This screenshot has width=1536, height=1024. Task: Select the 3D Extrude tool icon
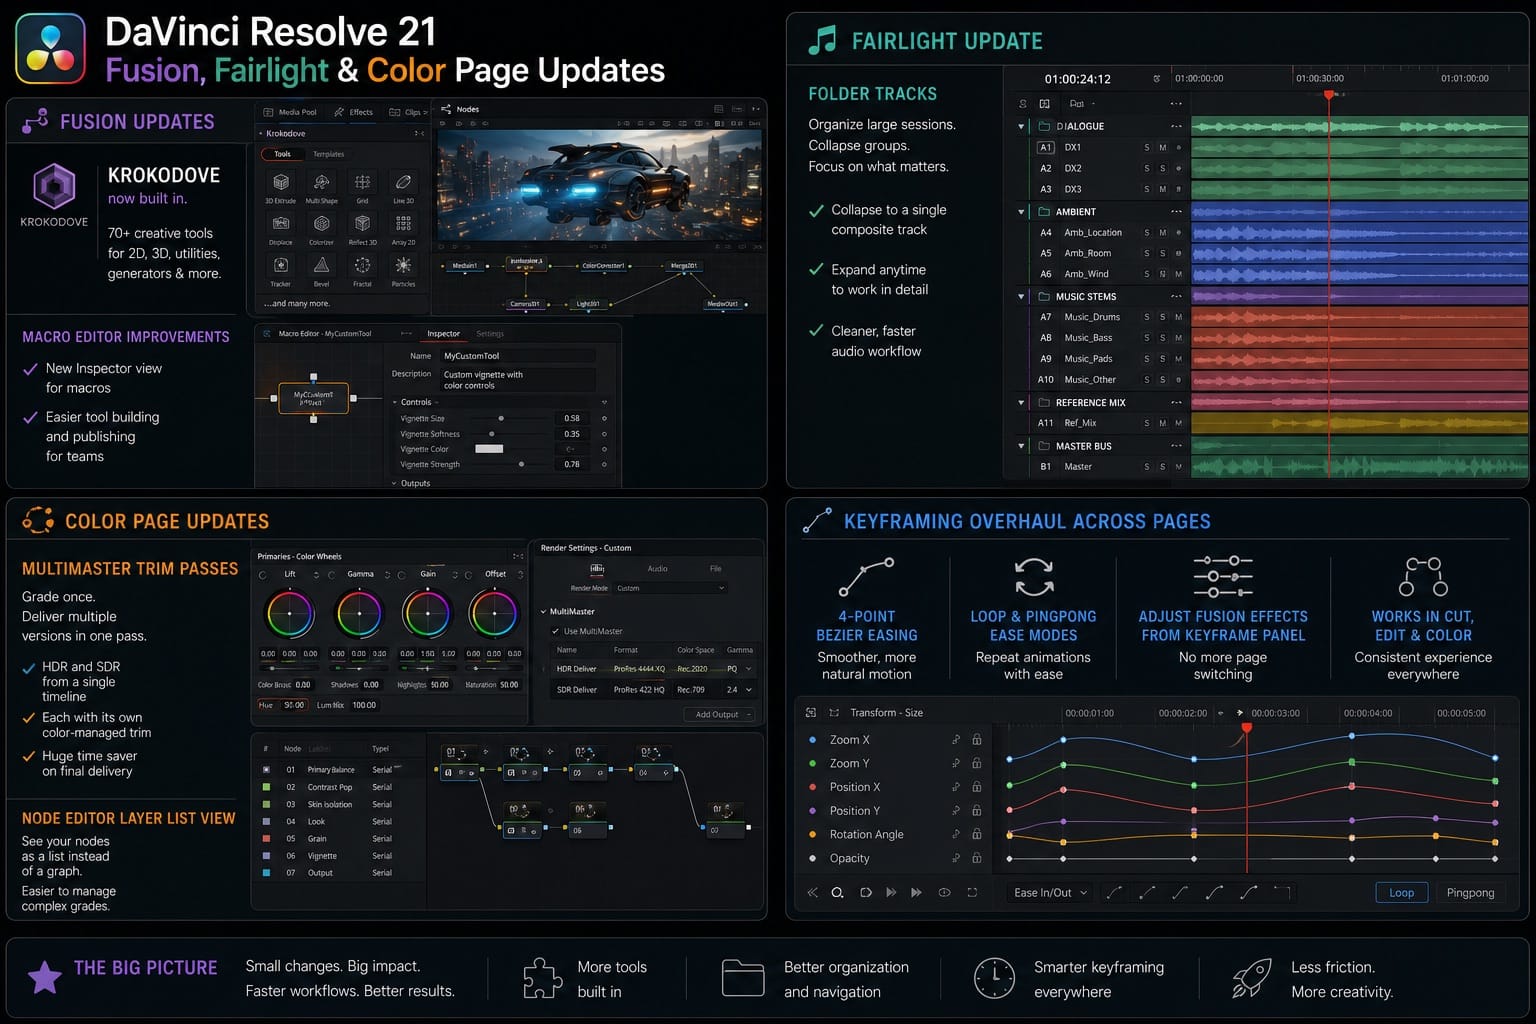tap(281, 182)
